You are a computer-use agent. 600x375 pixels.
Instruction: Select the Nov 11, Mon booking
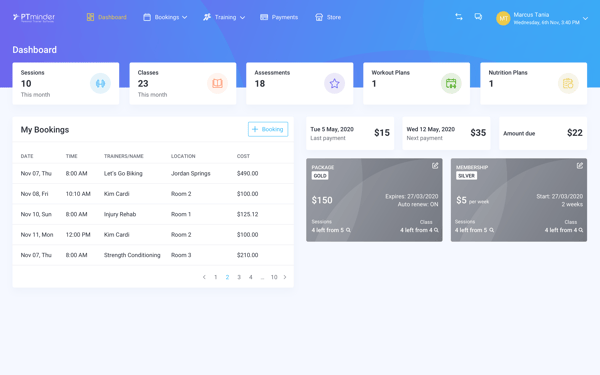(x=153, y=235)
